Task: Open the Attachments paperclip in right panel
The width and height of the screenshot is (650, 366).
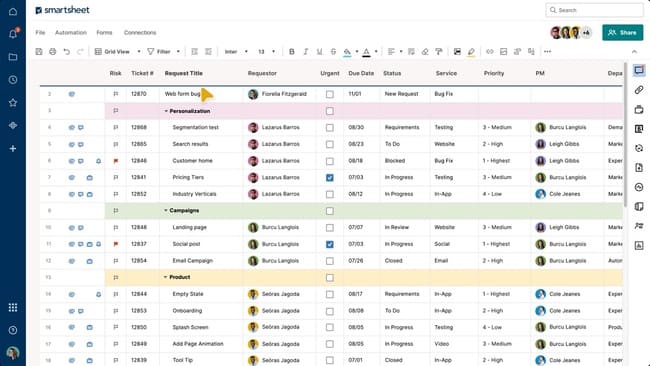Action: tap(639, 90)
